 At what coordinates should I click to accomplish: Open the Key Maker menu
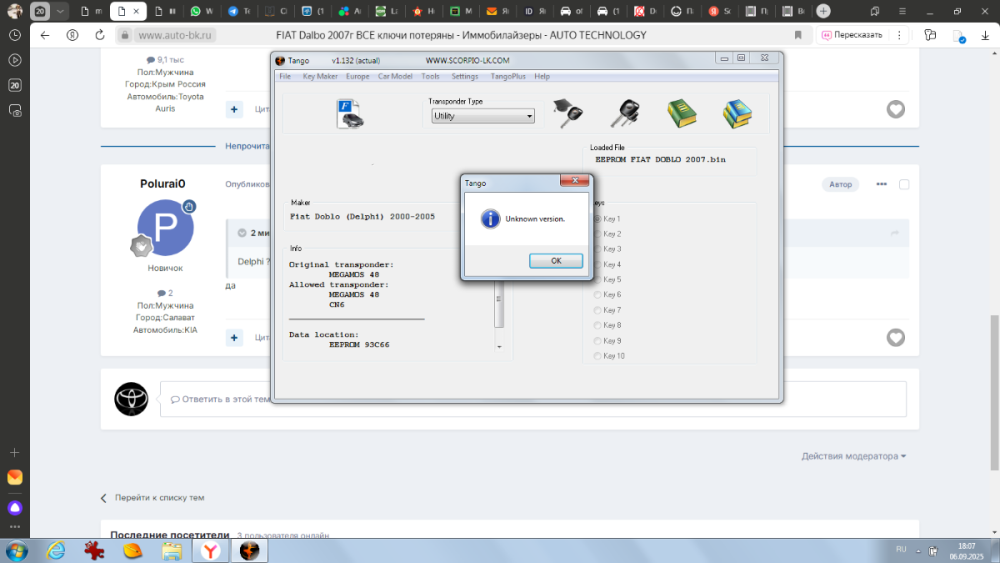click(320, 77)
